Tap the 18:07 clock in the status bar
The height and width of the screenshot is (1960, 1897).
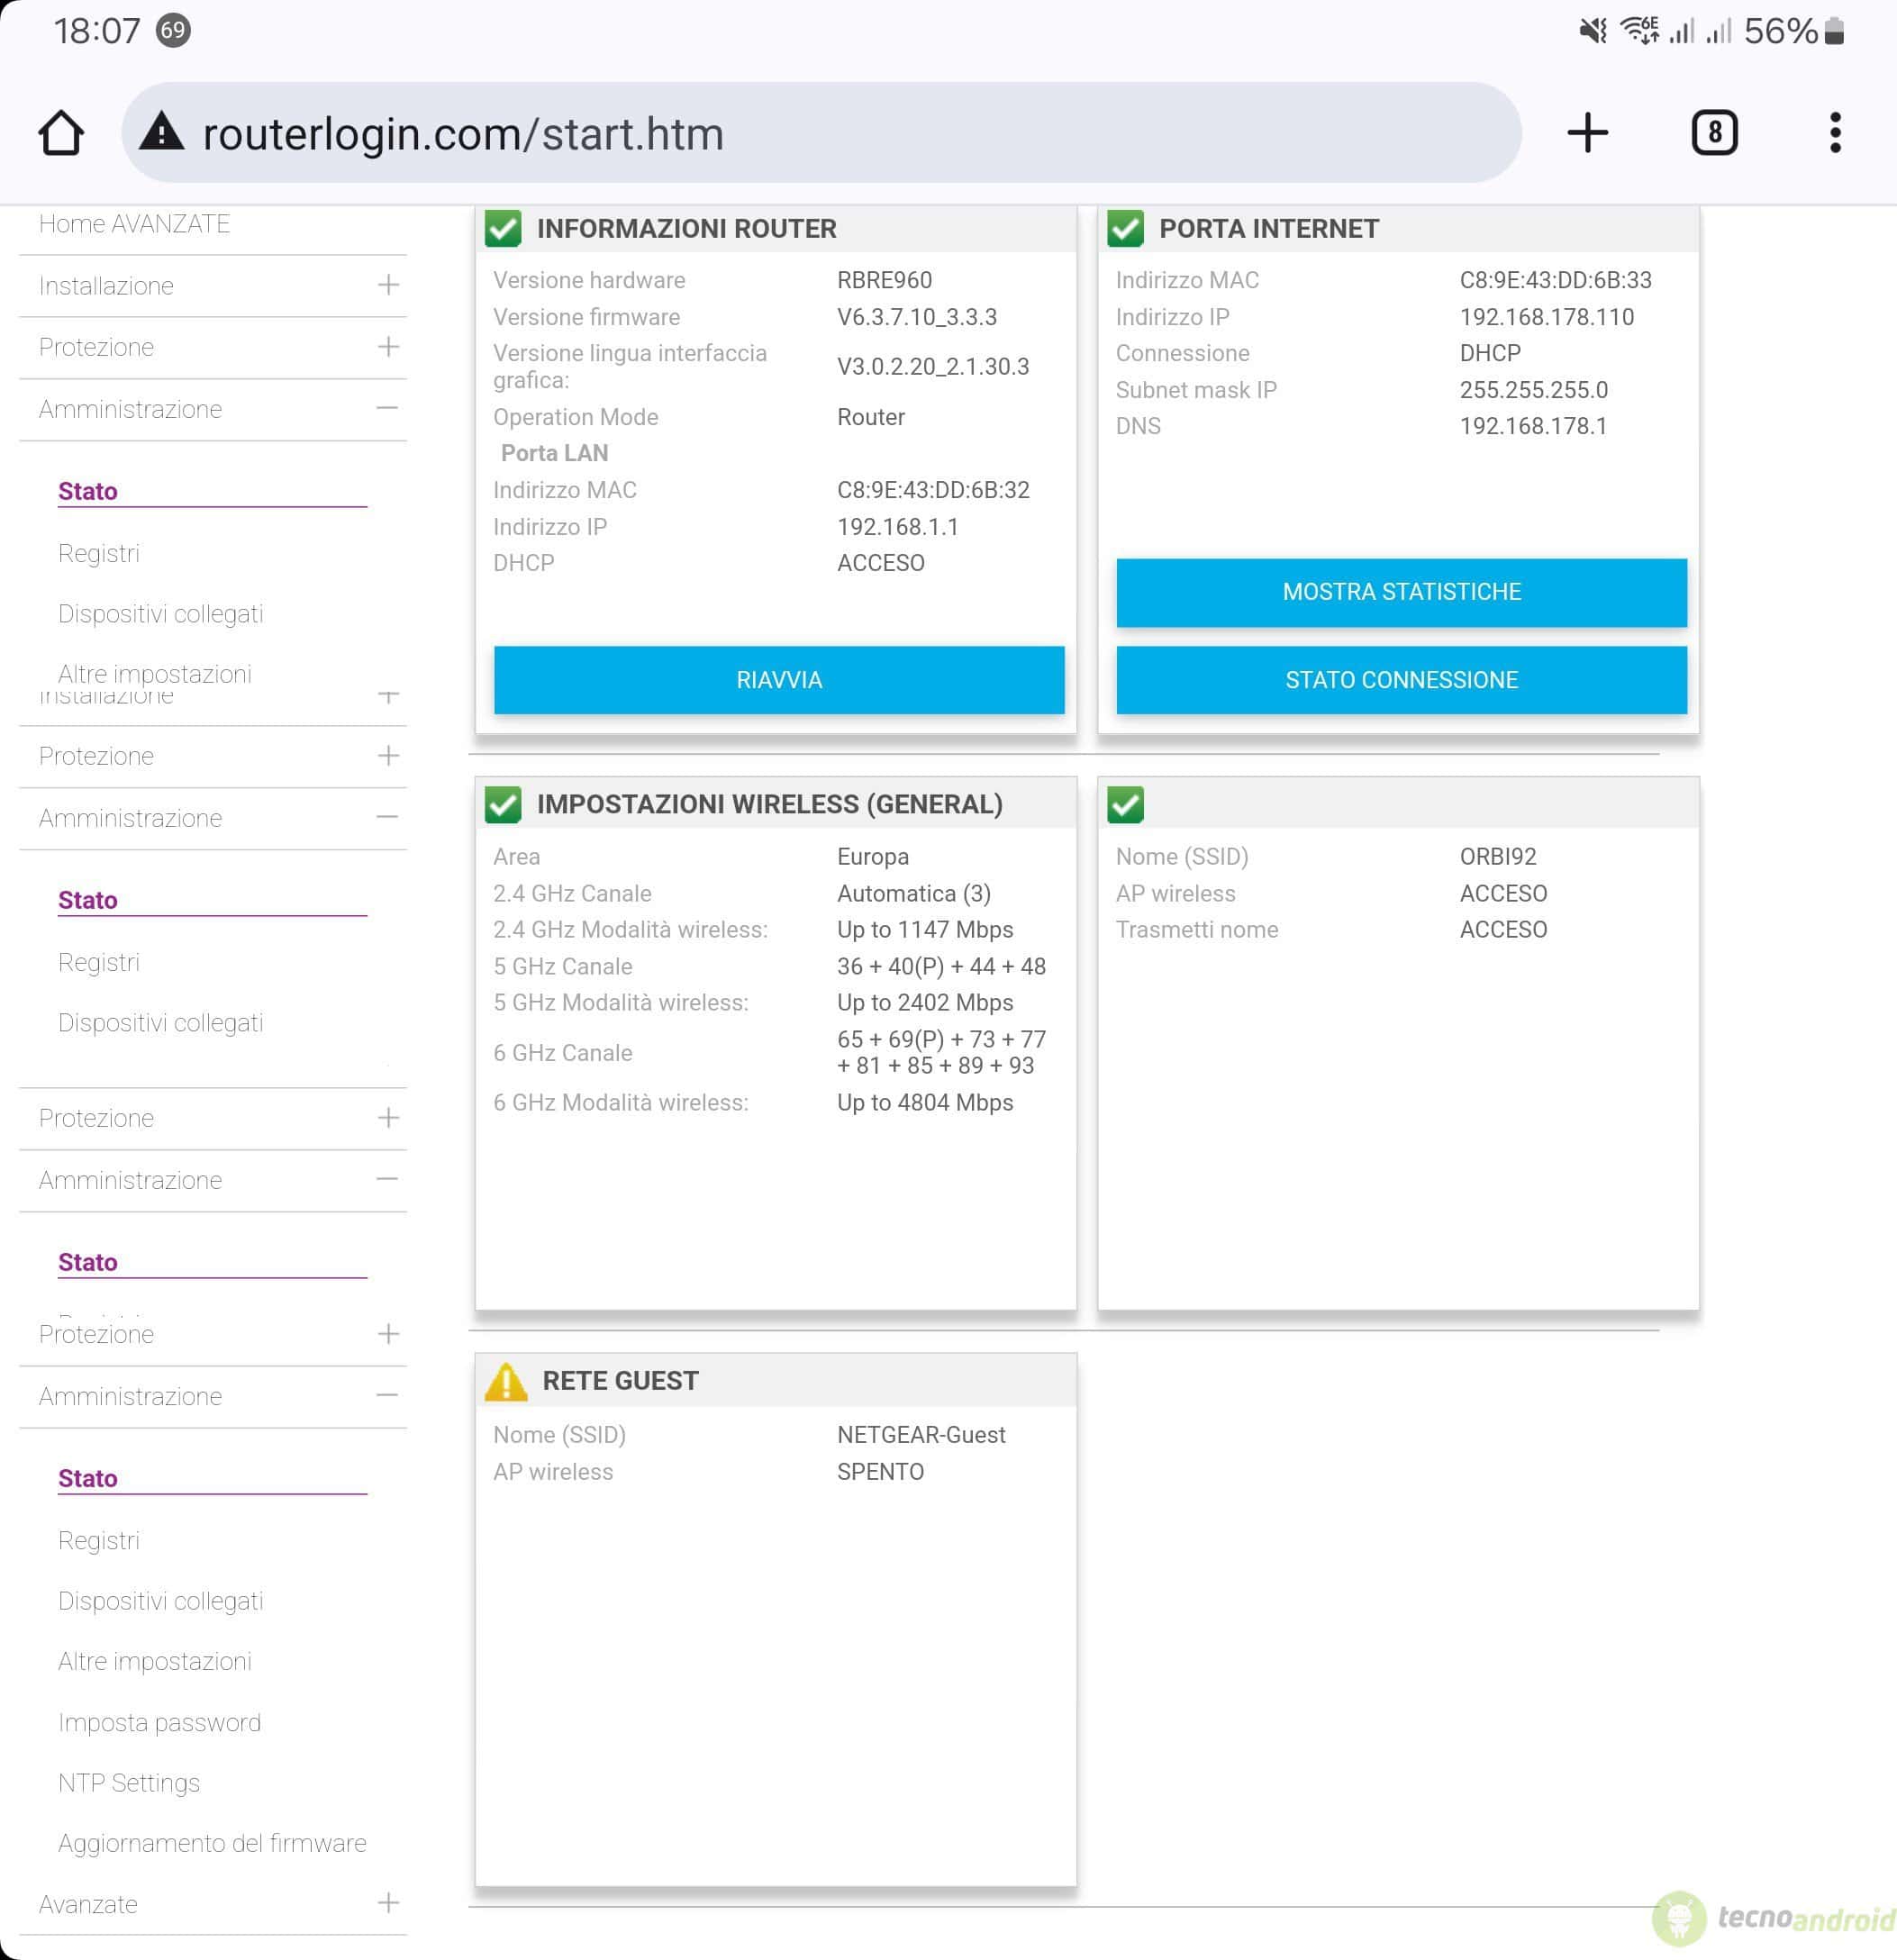point(97,31)
